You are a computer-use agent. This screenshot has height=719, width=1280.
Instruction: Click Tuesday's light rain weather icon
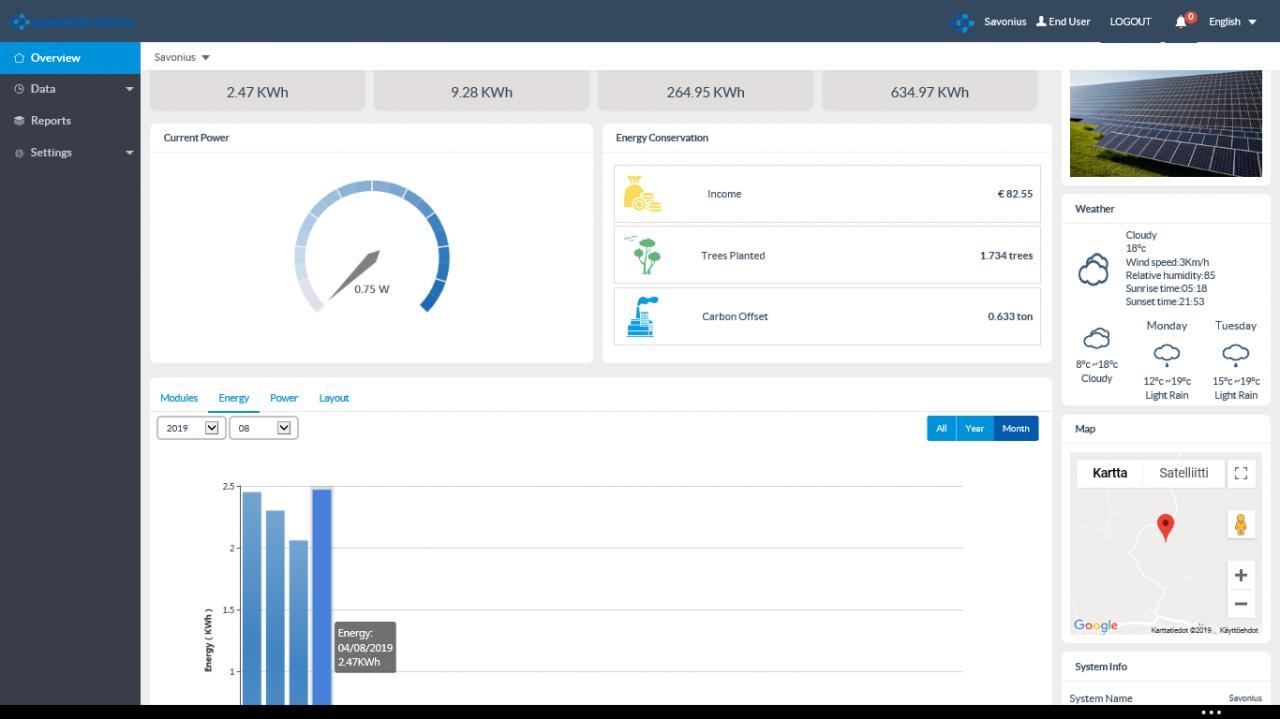(1236, 354)
